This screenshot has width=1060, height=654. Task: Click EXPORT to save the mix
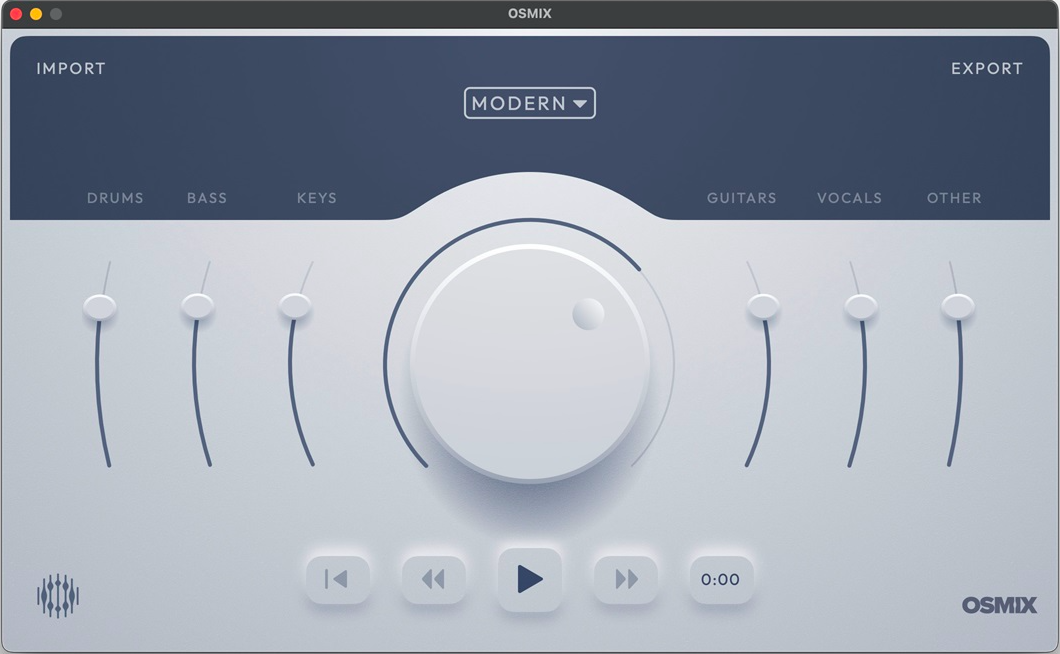click(x=987, y=68)
